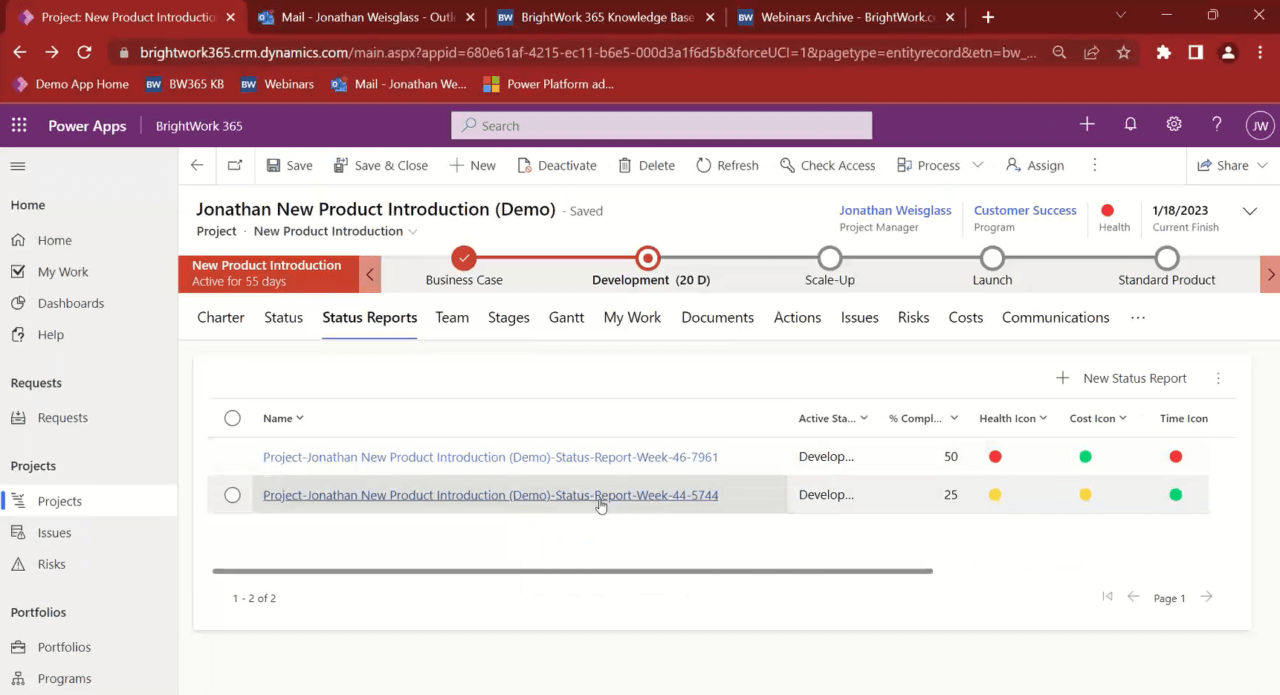Expand the New Product Introduction chevron

pyautogui.click(x=413, y=231)
